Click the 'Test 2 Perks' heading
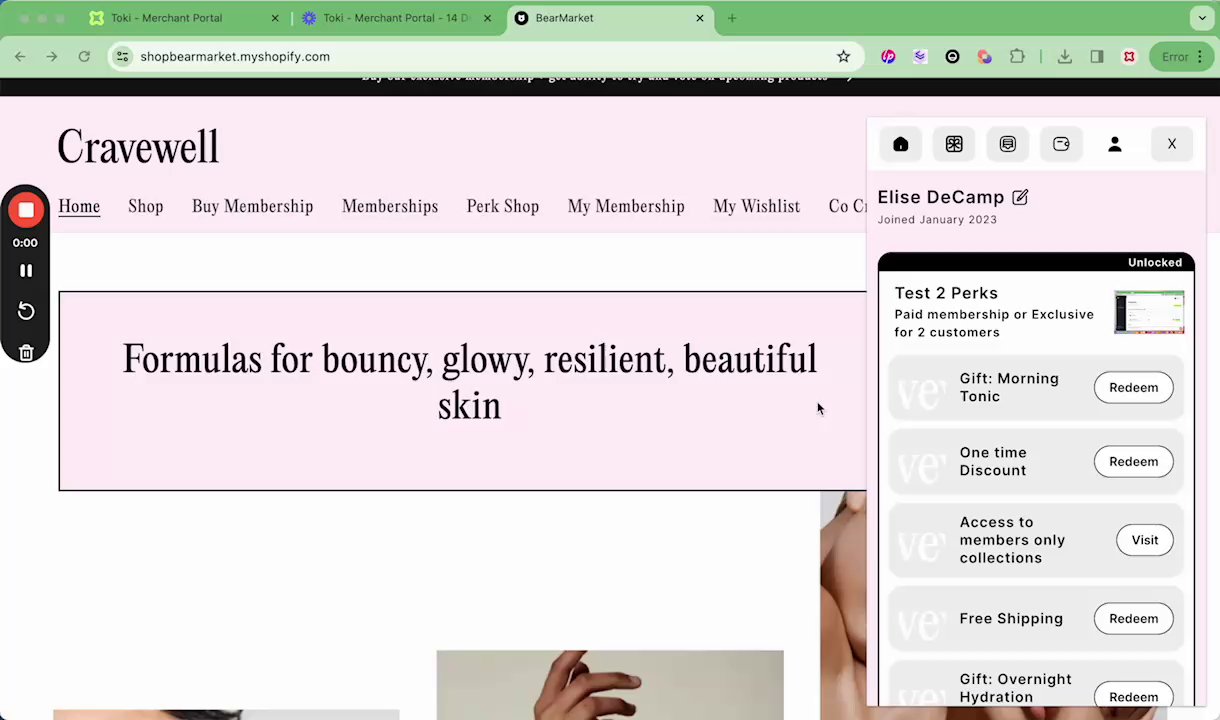Screen dimensions: 1220x720 tap(946, 293)
